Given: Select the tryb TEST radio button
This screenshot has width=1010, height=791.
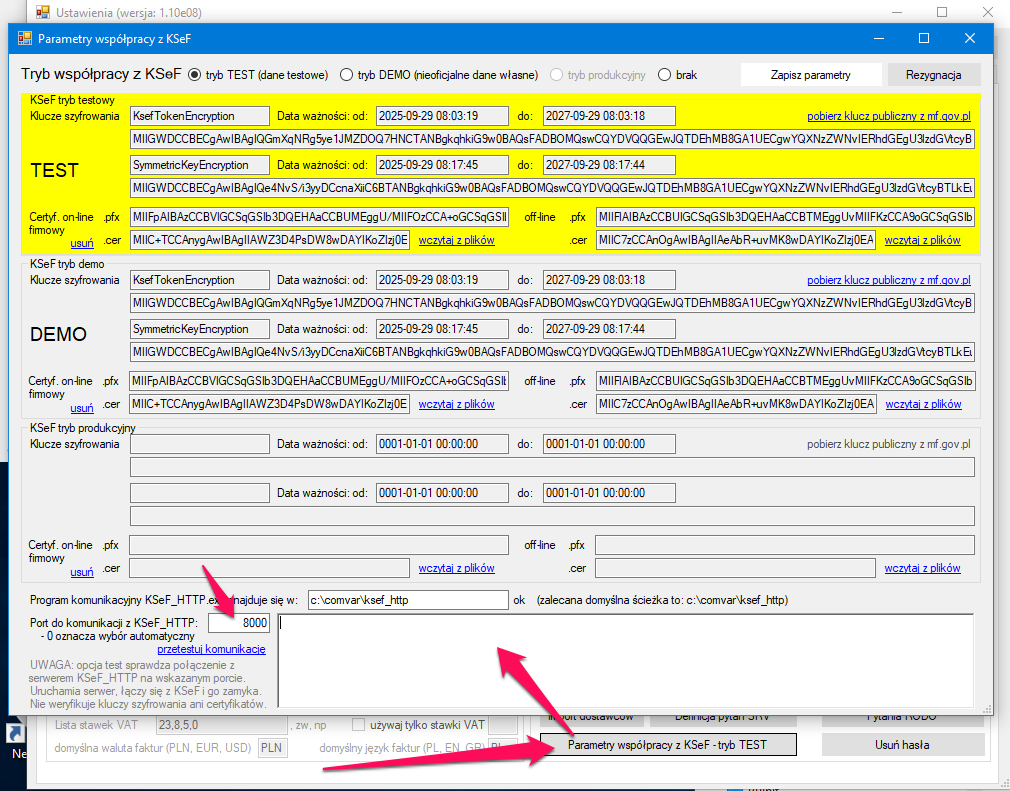Looking at the screenshot, I should (195, 75).
